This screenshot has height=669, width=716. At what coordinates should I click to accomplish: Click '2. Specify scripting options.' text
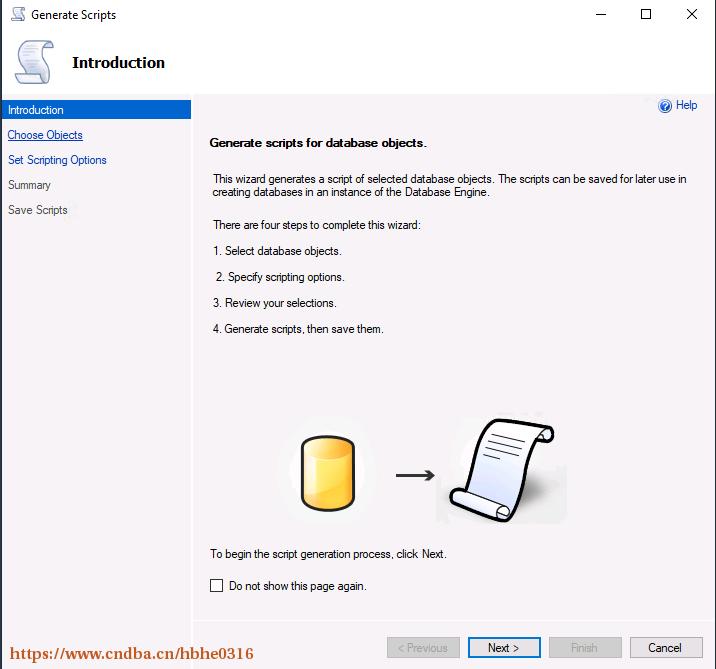click(280, 277)
